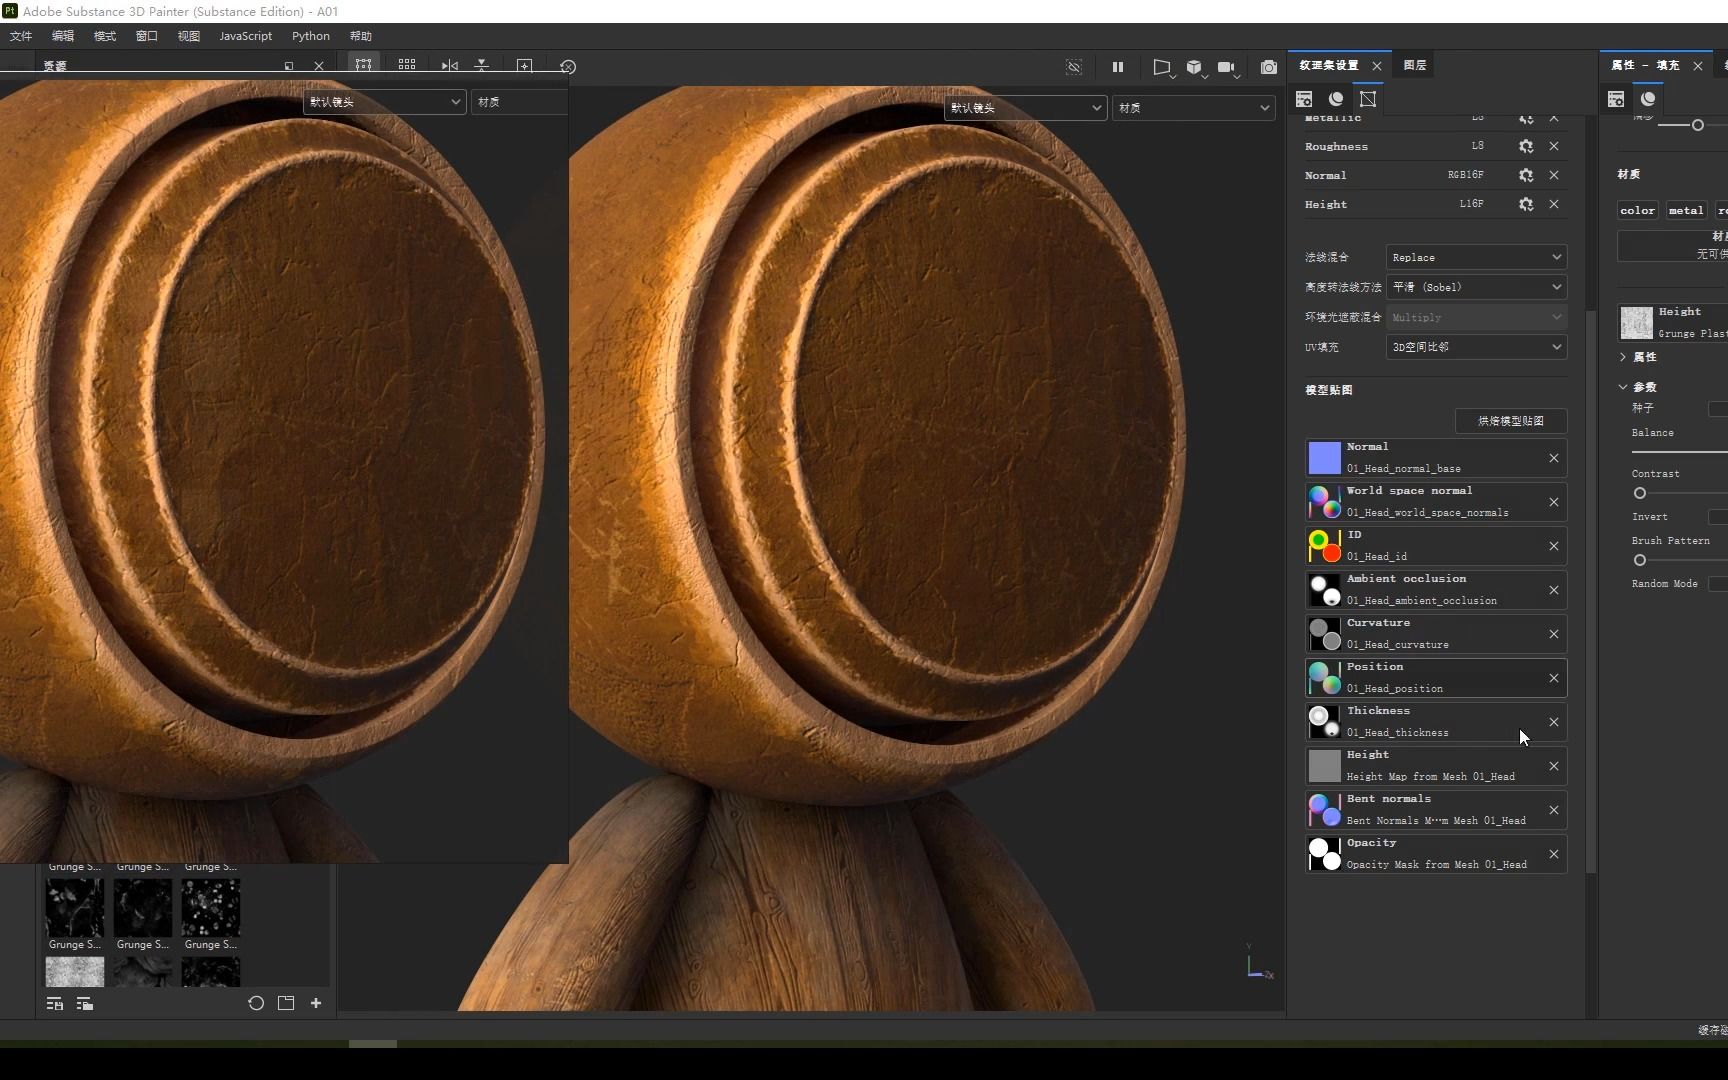Expand the 属性 section chevron
This screenshot has height=1080, width=1728.
click(x=1623, y=357)
